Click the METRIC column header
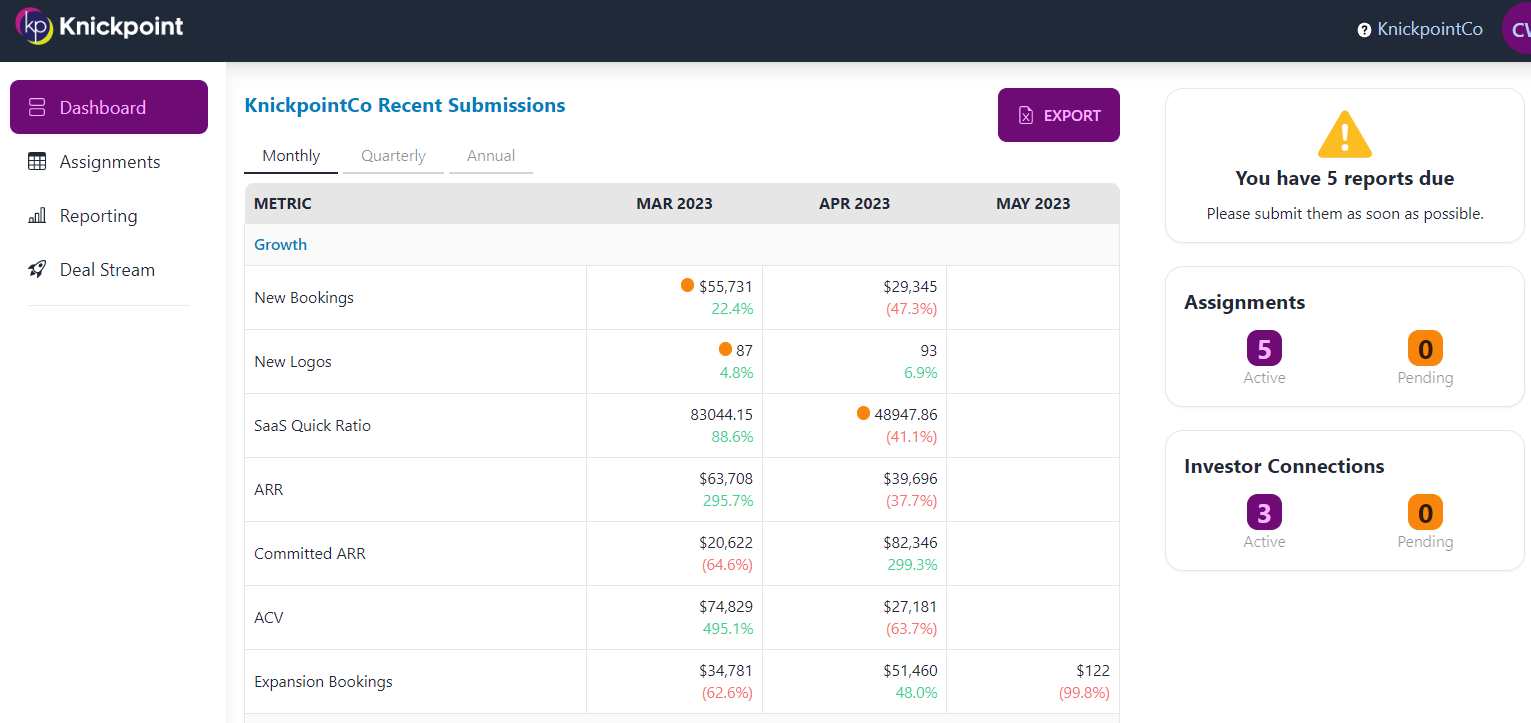This screenshot has height=723, width=1531. [x=283, y=203]
